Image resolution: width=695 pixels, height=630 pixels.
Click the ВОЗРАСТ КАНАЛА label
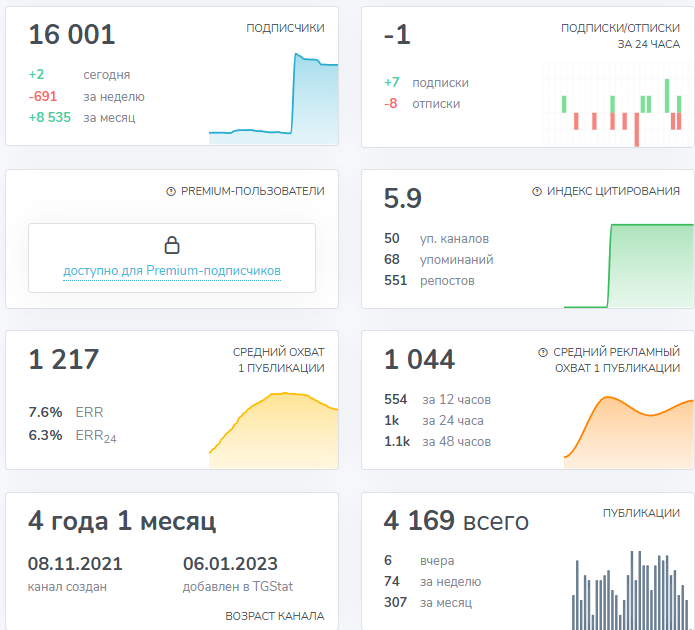[x=274, y=616]
